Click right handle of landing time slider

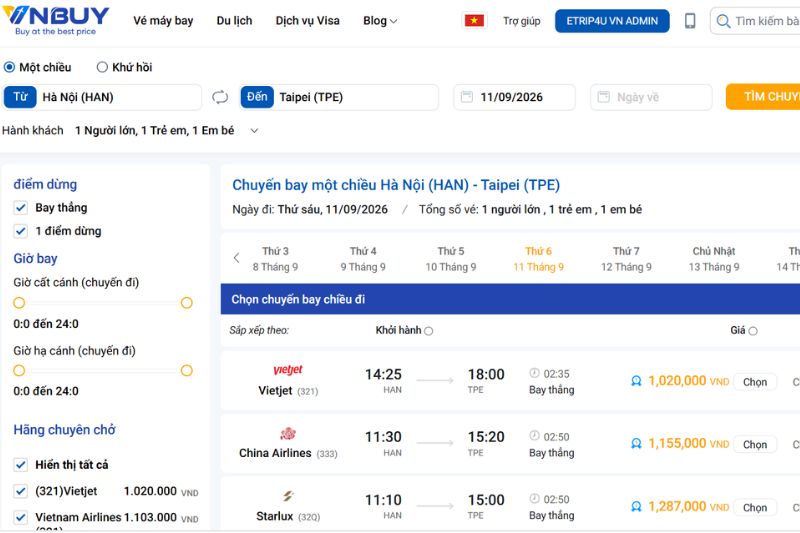pyautogui.click(x=187, y=370)
